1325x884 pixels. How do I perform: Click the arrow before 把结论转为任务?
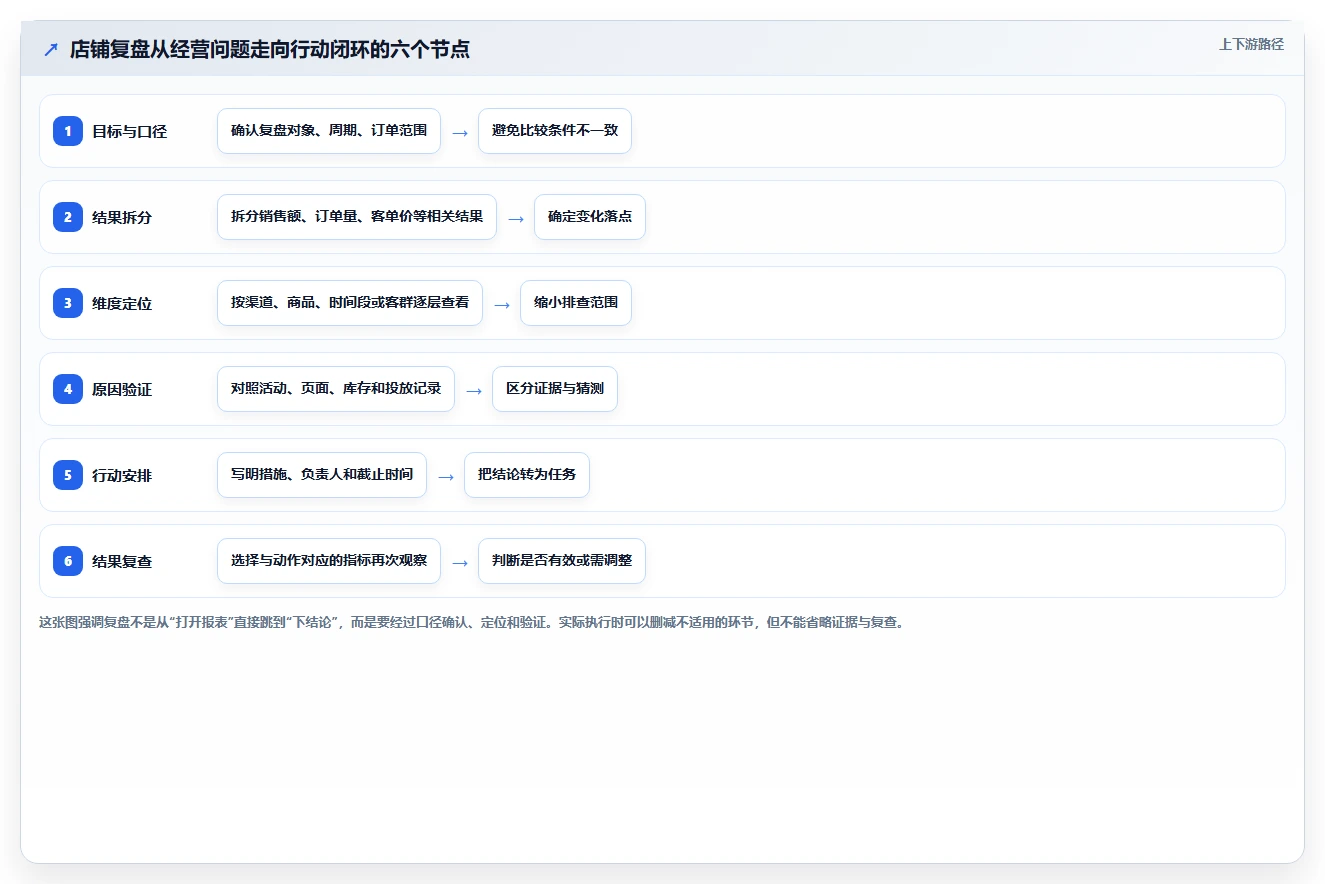click(446, 476)
